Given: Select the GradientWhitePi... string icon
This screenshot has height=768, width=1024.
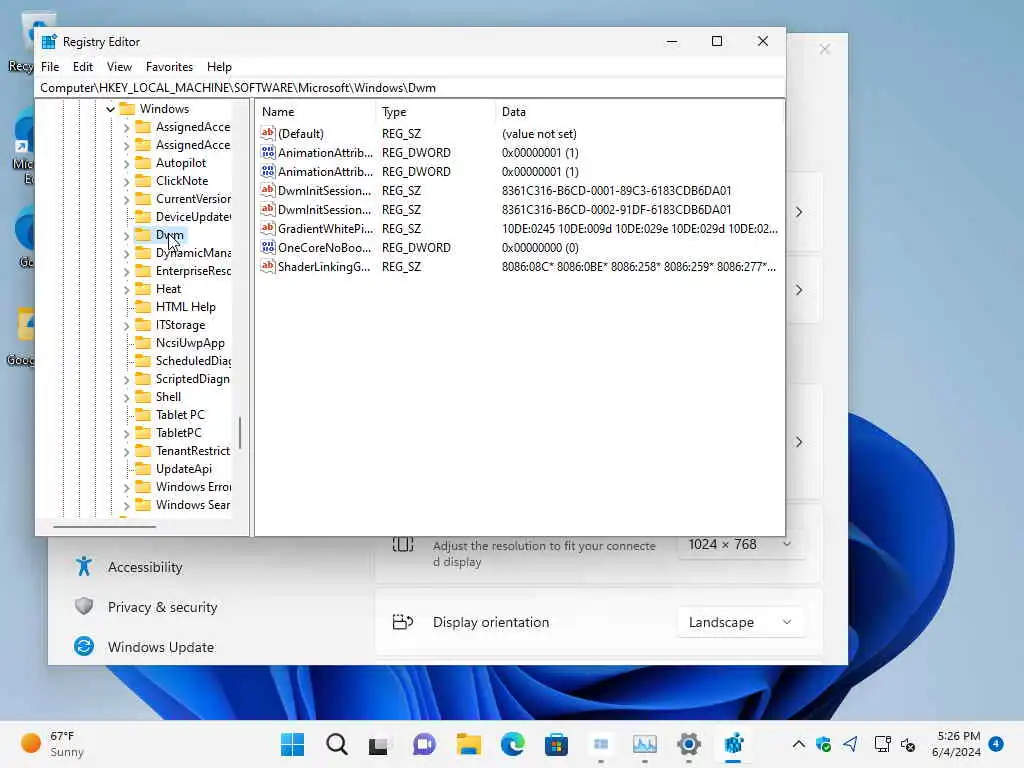Looking at the screenshot, I should pos(268,229).
